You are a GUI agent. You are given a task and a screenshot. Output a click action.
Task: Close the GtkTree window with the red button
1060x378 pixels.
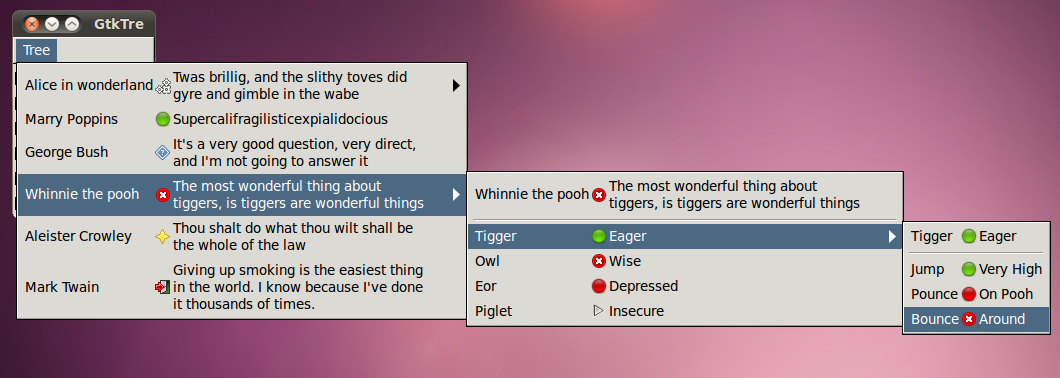pos(32,24)
